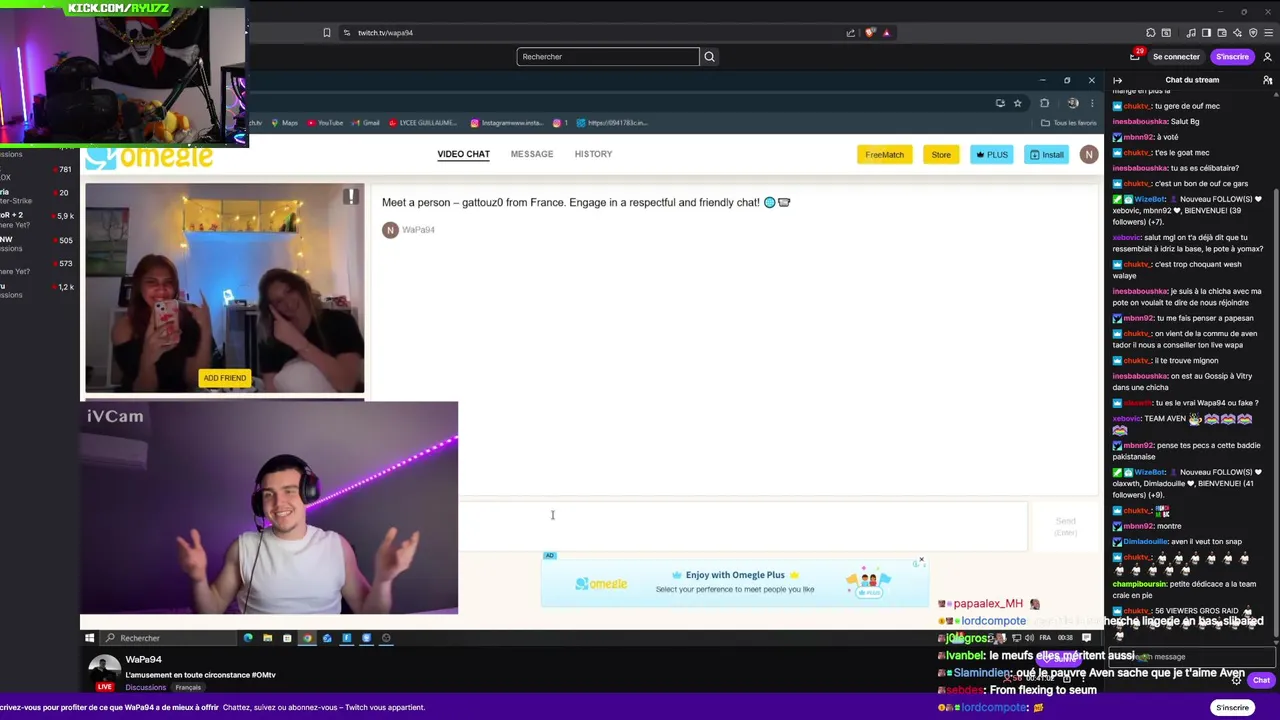Image resolution: width=1280 pixels, height=720 pixels.
Task: Click the Omegle chat message input box
Action: coord(743,527)
